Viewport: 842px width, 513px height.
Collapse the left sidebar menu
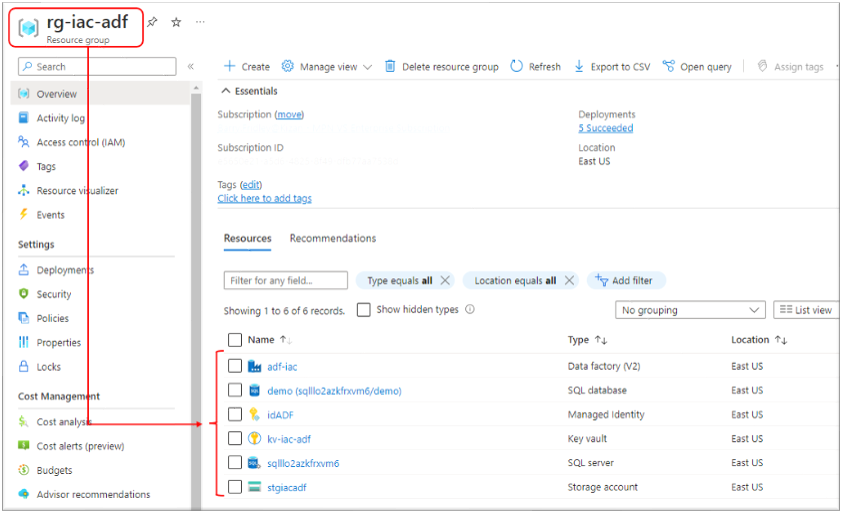point(190,67)
